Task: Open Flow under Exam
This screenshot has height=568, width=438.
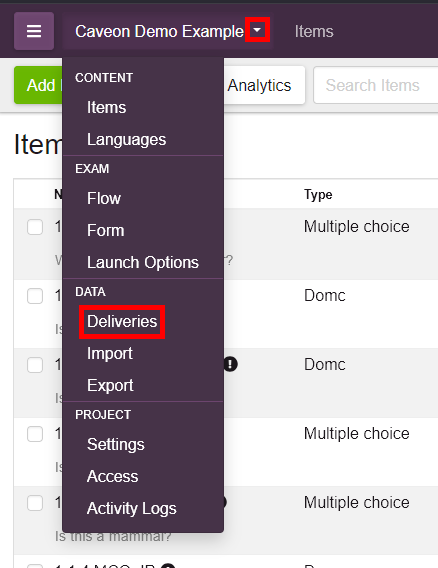Action: click(x=104, y=198)
